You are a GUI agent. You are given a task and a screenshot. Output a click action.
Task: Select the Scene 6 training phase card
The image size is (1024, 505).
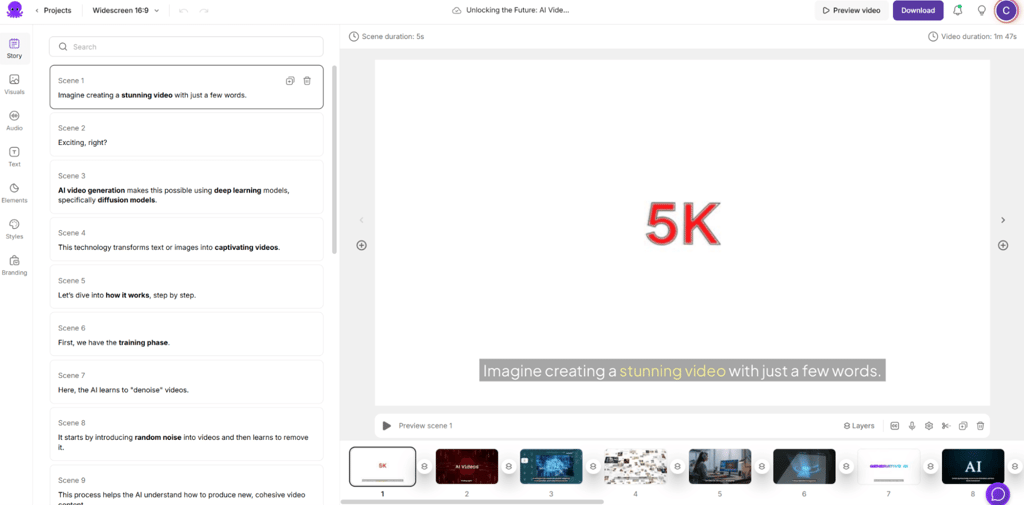point(186,334)
